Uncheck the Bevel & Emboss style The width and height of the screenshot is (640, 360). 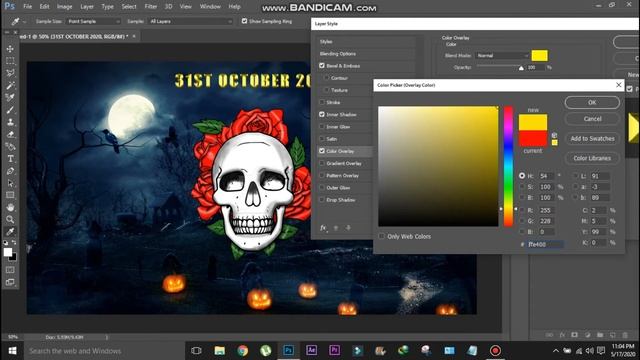pos(322,66)
